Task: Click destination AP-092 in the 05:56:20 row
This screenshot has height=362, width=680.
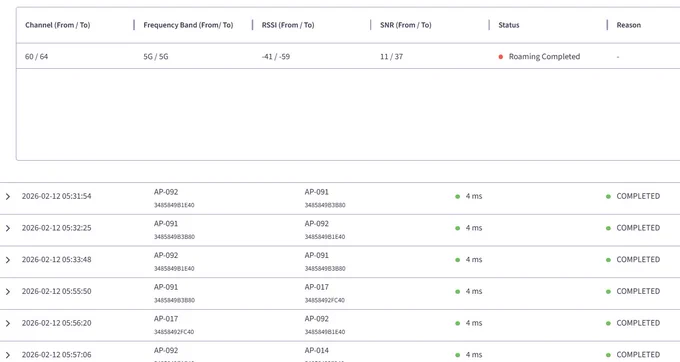Action: pyautogui.click(x=317, y=318)
